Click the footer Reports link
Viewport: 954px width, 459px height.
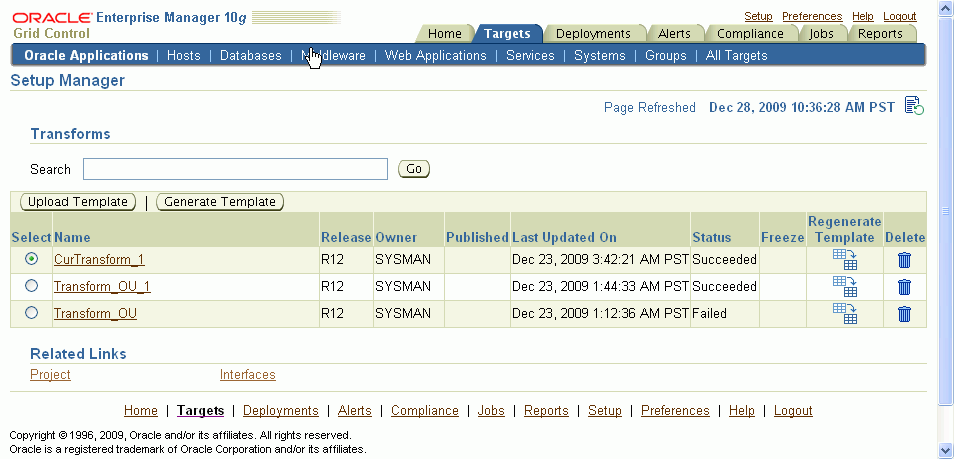pyautogui.click(x=546, y=410)
